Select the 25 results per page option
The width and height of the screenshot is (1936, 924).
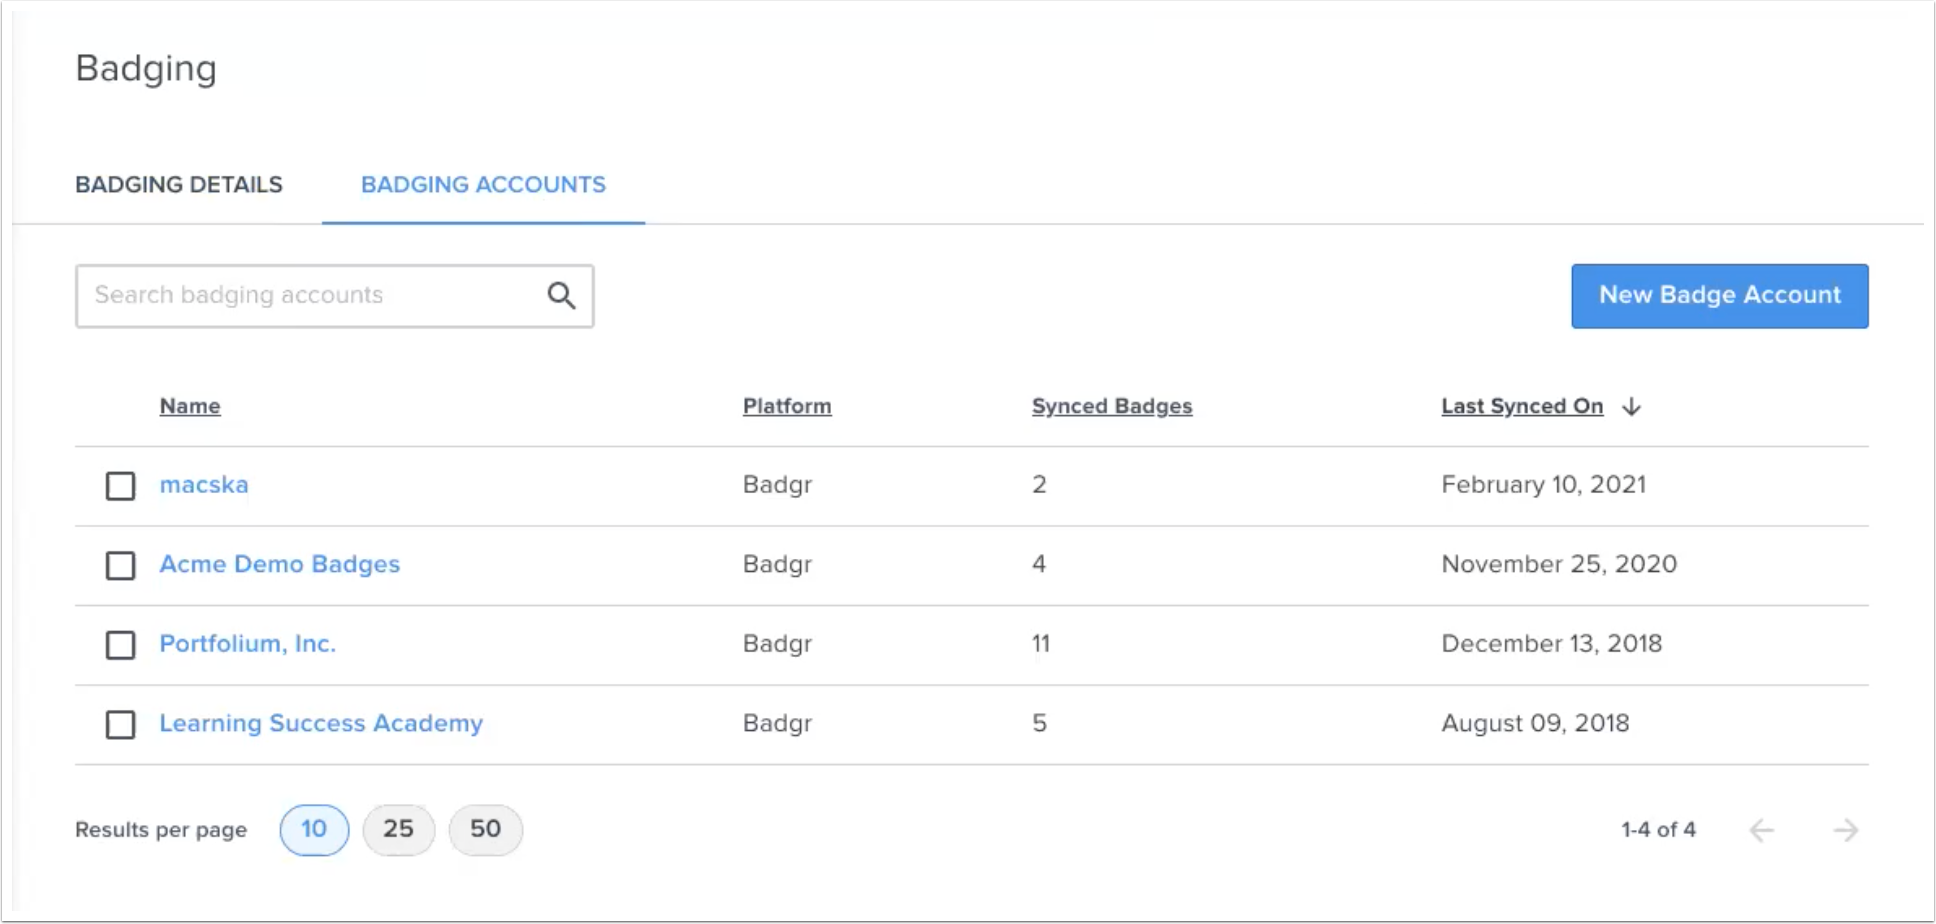coord(399,829)
